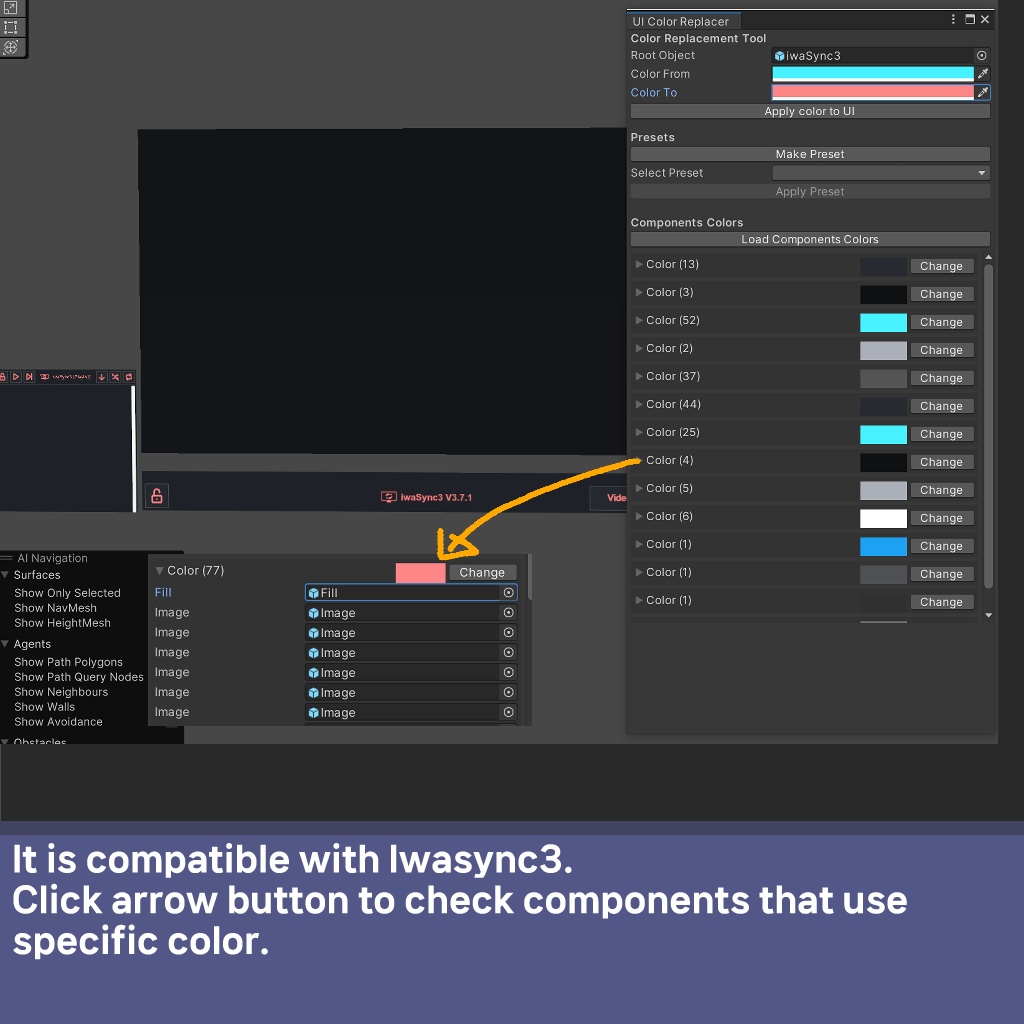The height and width of the screenshot is (1024, 1024).
Task: Click the Color To pink swatch
Action: [x=870, y=92]
